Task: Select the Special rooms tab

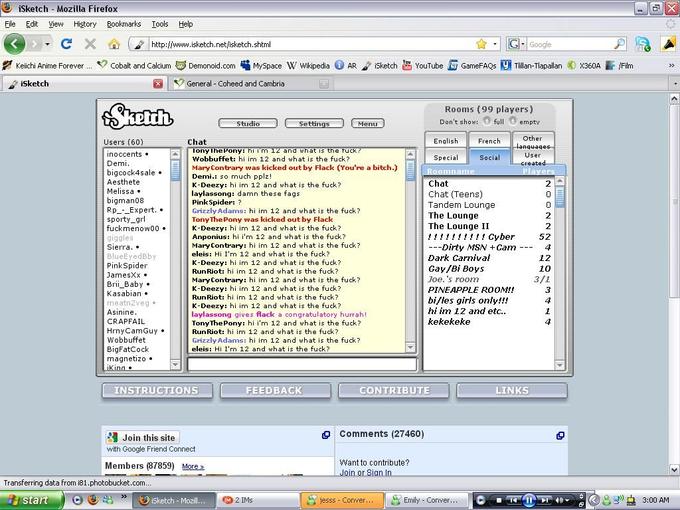Action: tap(445, 157)
